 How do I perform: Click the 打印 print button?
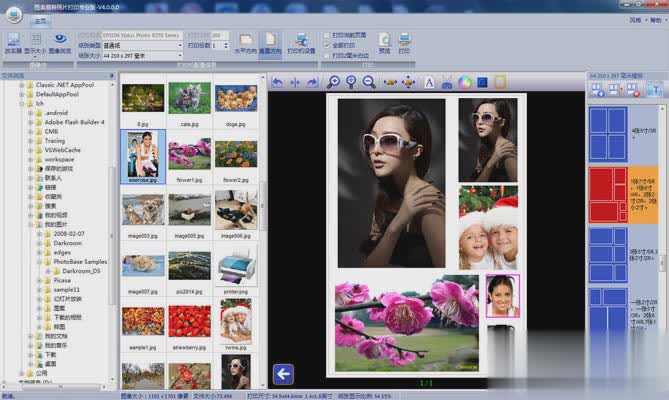click(404, 42)
